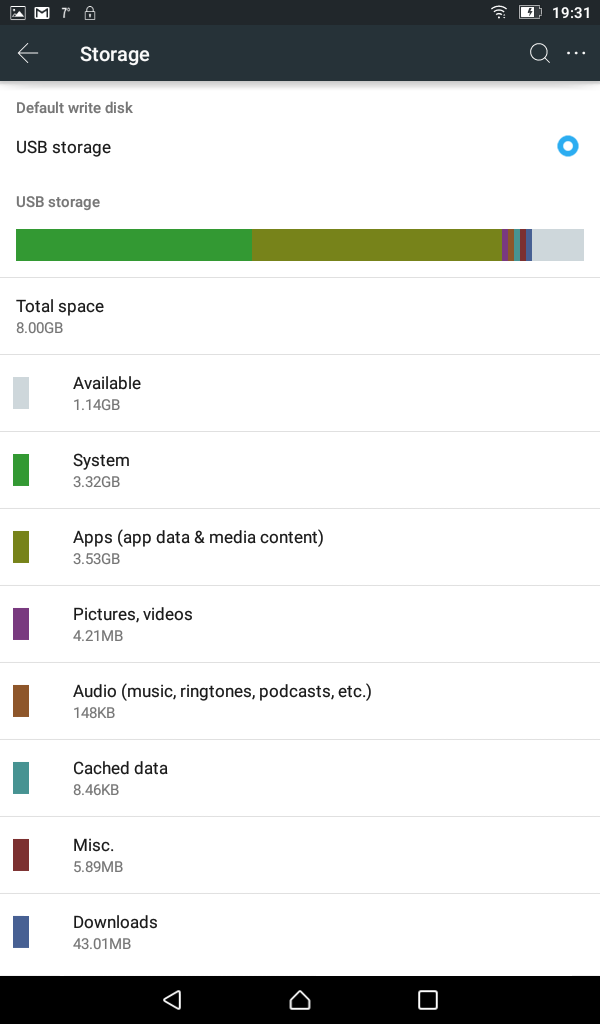Tap the back arrow in Storage header
The image size is (600, 1024).
coord(28,54)
